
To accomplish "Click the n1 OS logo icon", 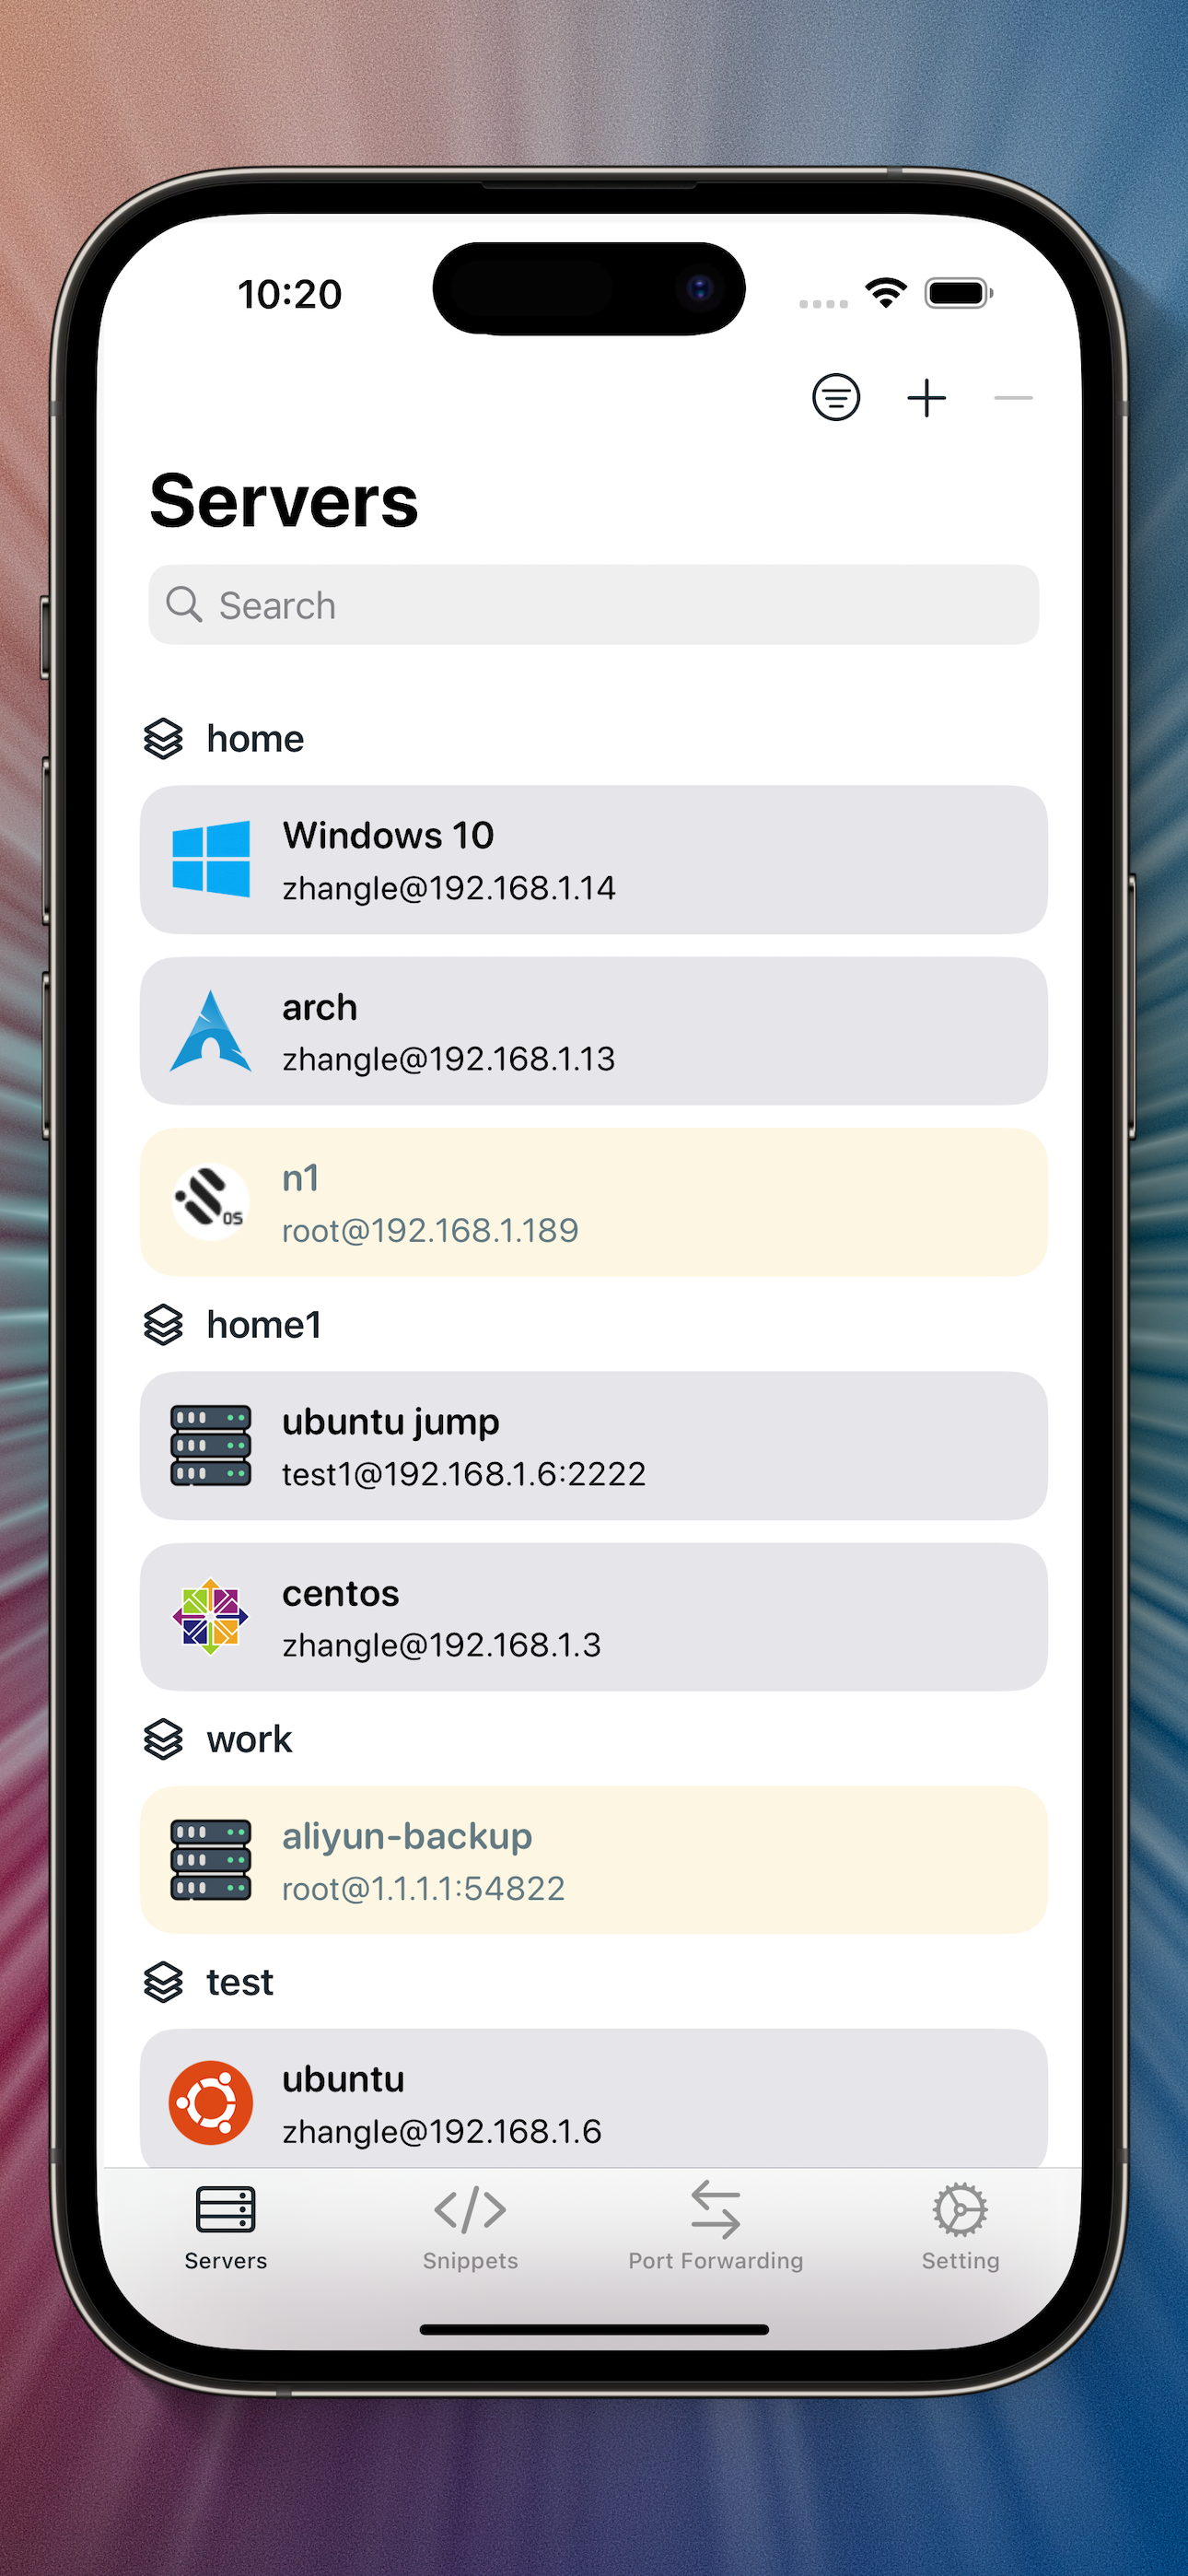I will (x=211, y=1202).
